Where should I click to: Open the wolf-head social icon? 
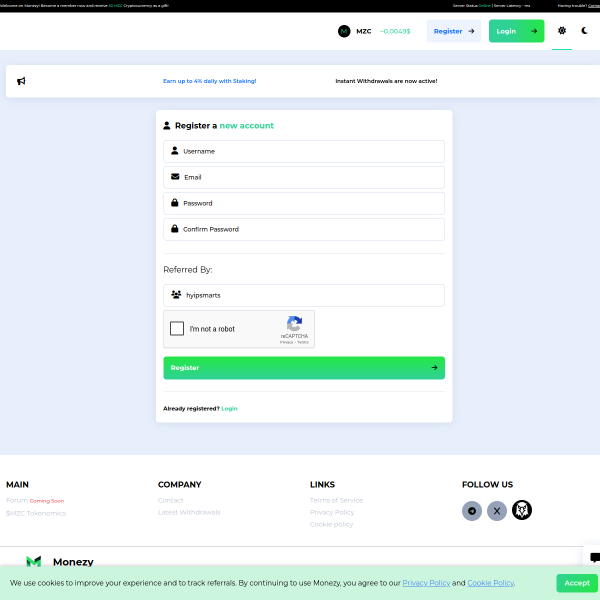coord(522,510)
